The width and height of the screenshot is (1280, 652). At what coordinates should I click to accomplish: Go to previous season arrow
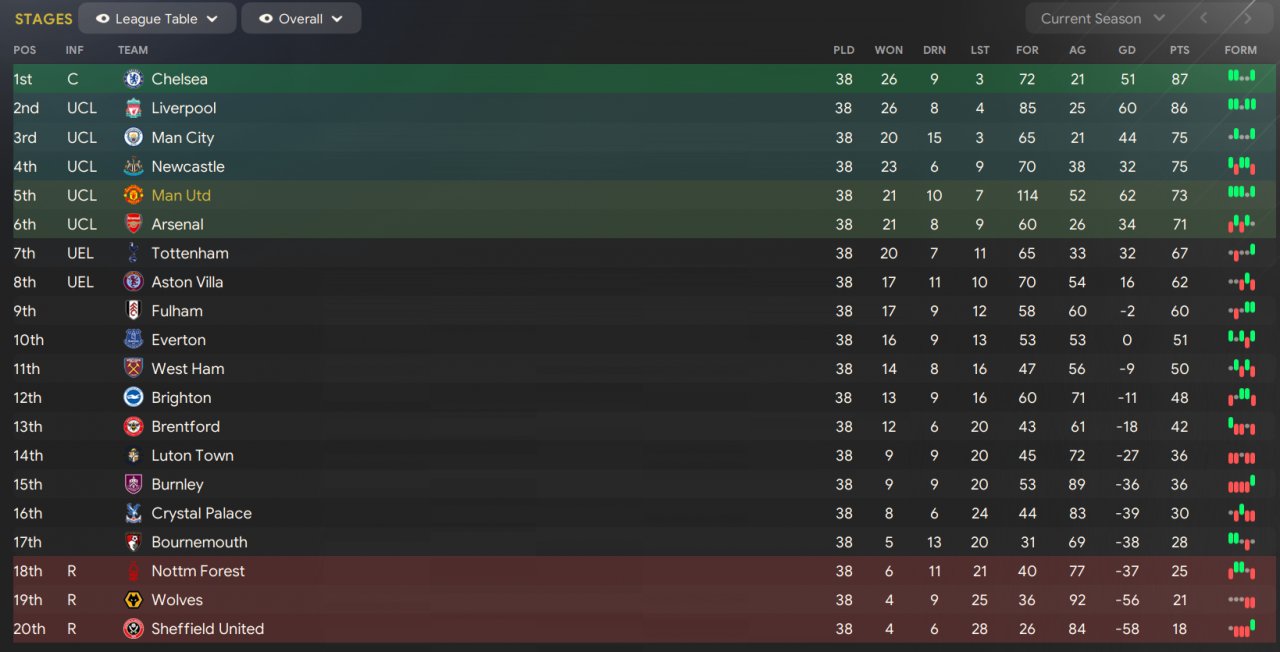[x=1204, y=19]
